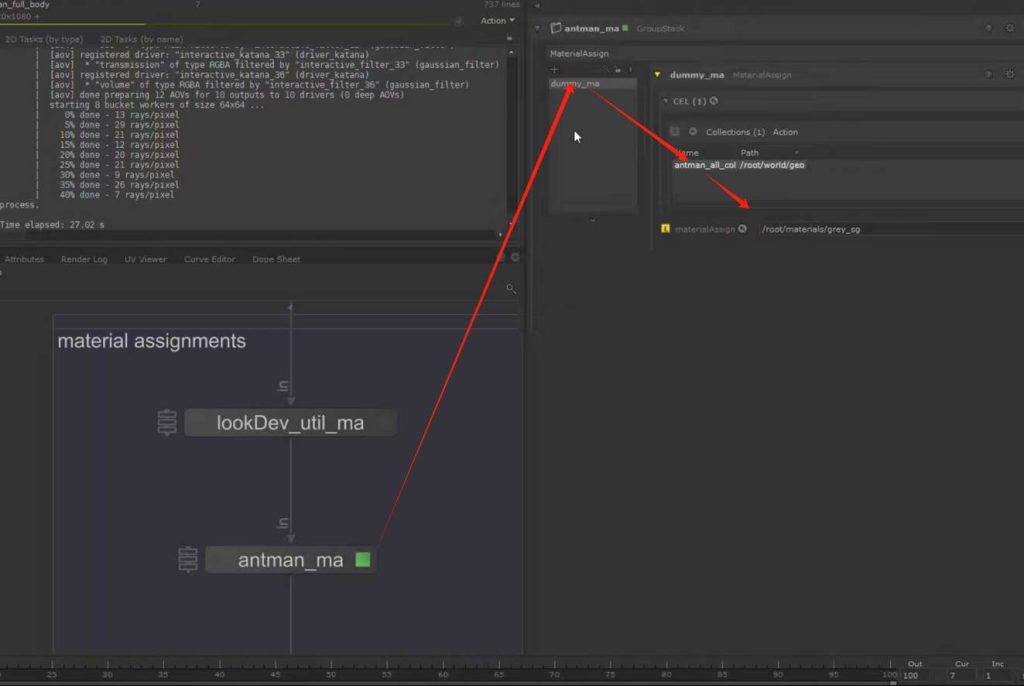Open the Action dropdown in render log
This screenshot has width=1024, height=686.
tap(498, 20)
